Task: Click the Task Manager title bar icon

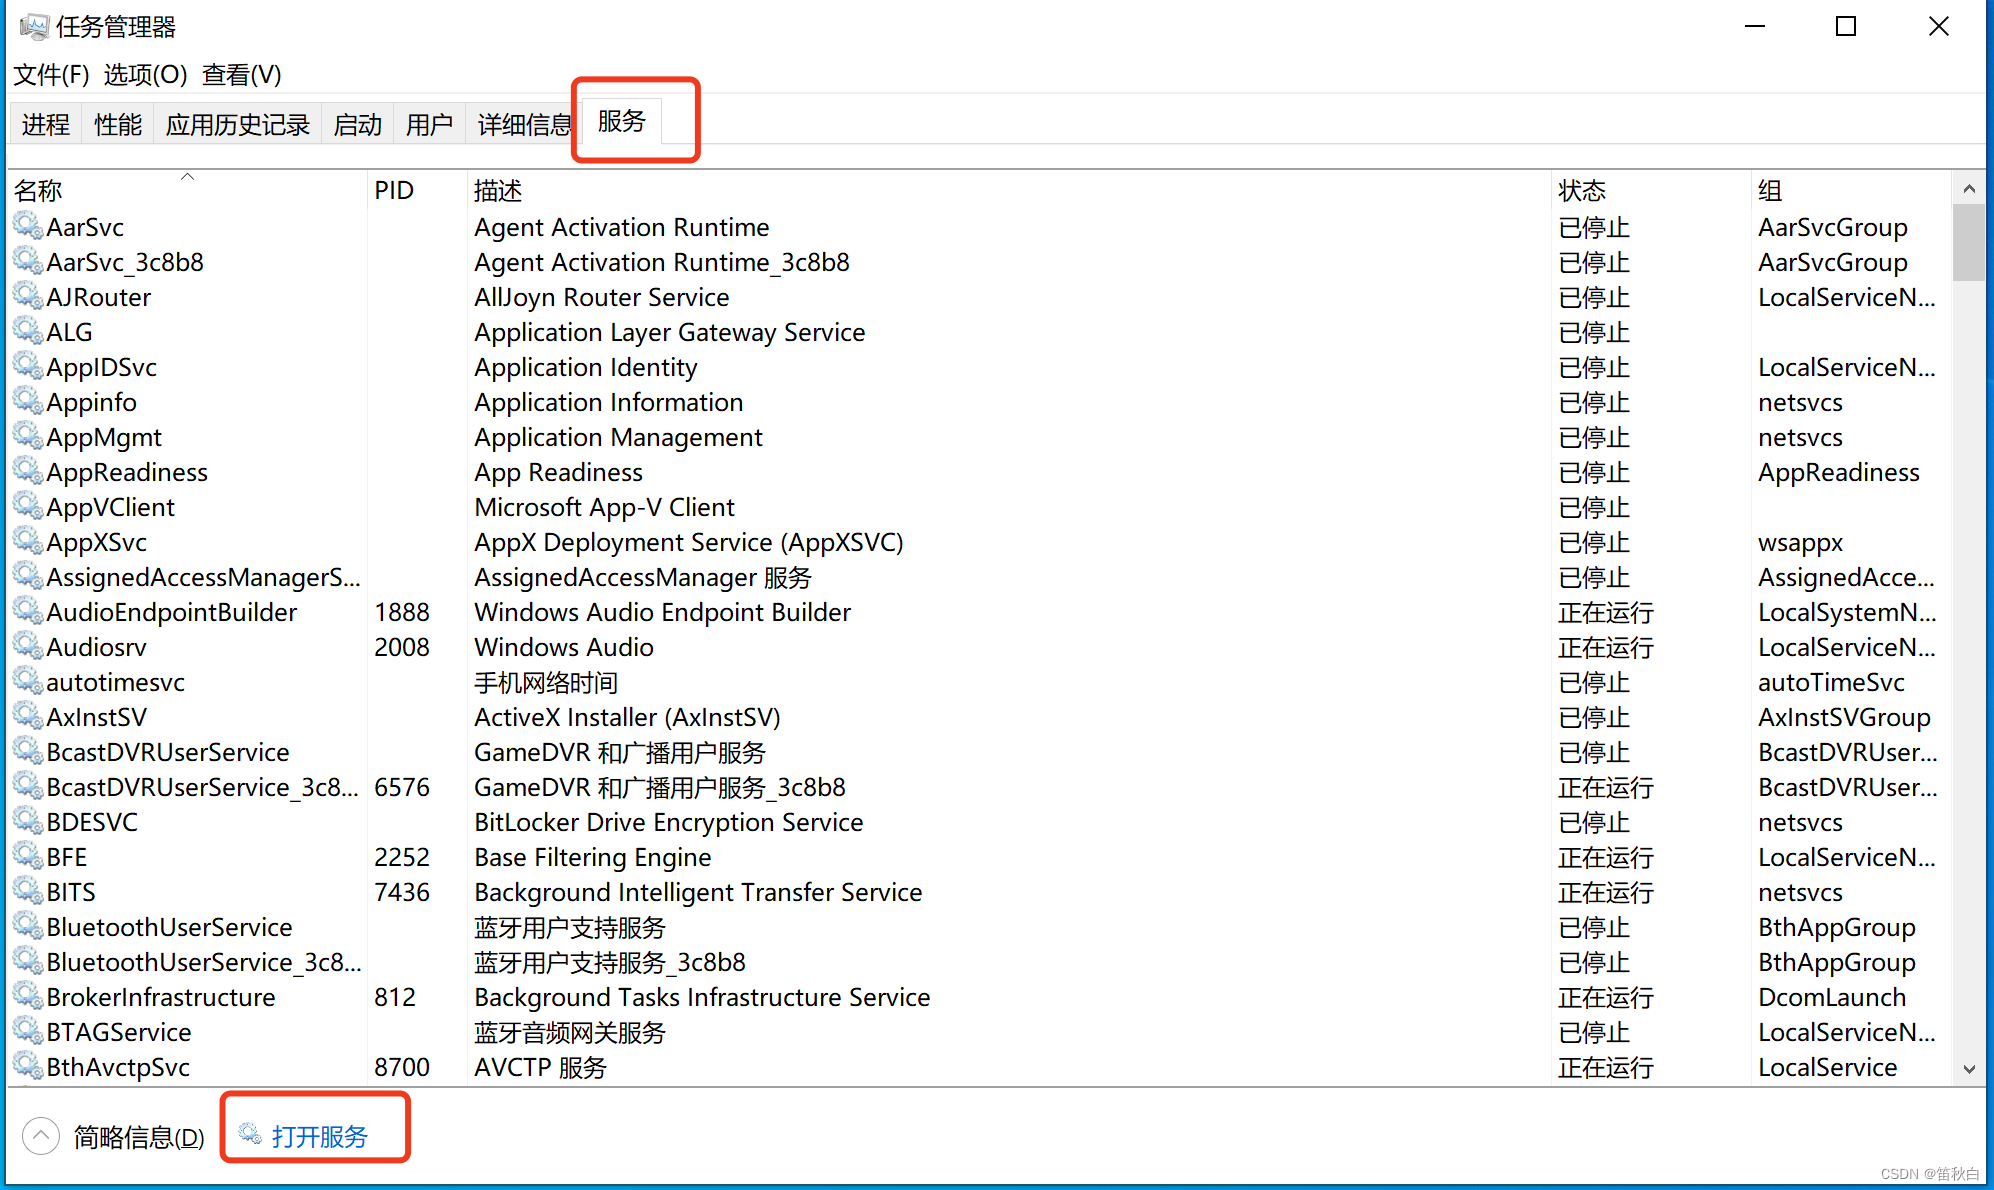Action: pos(34,26)
